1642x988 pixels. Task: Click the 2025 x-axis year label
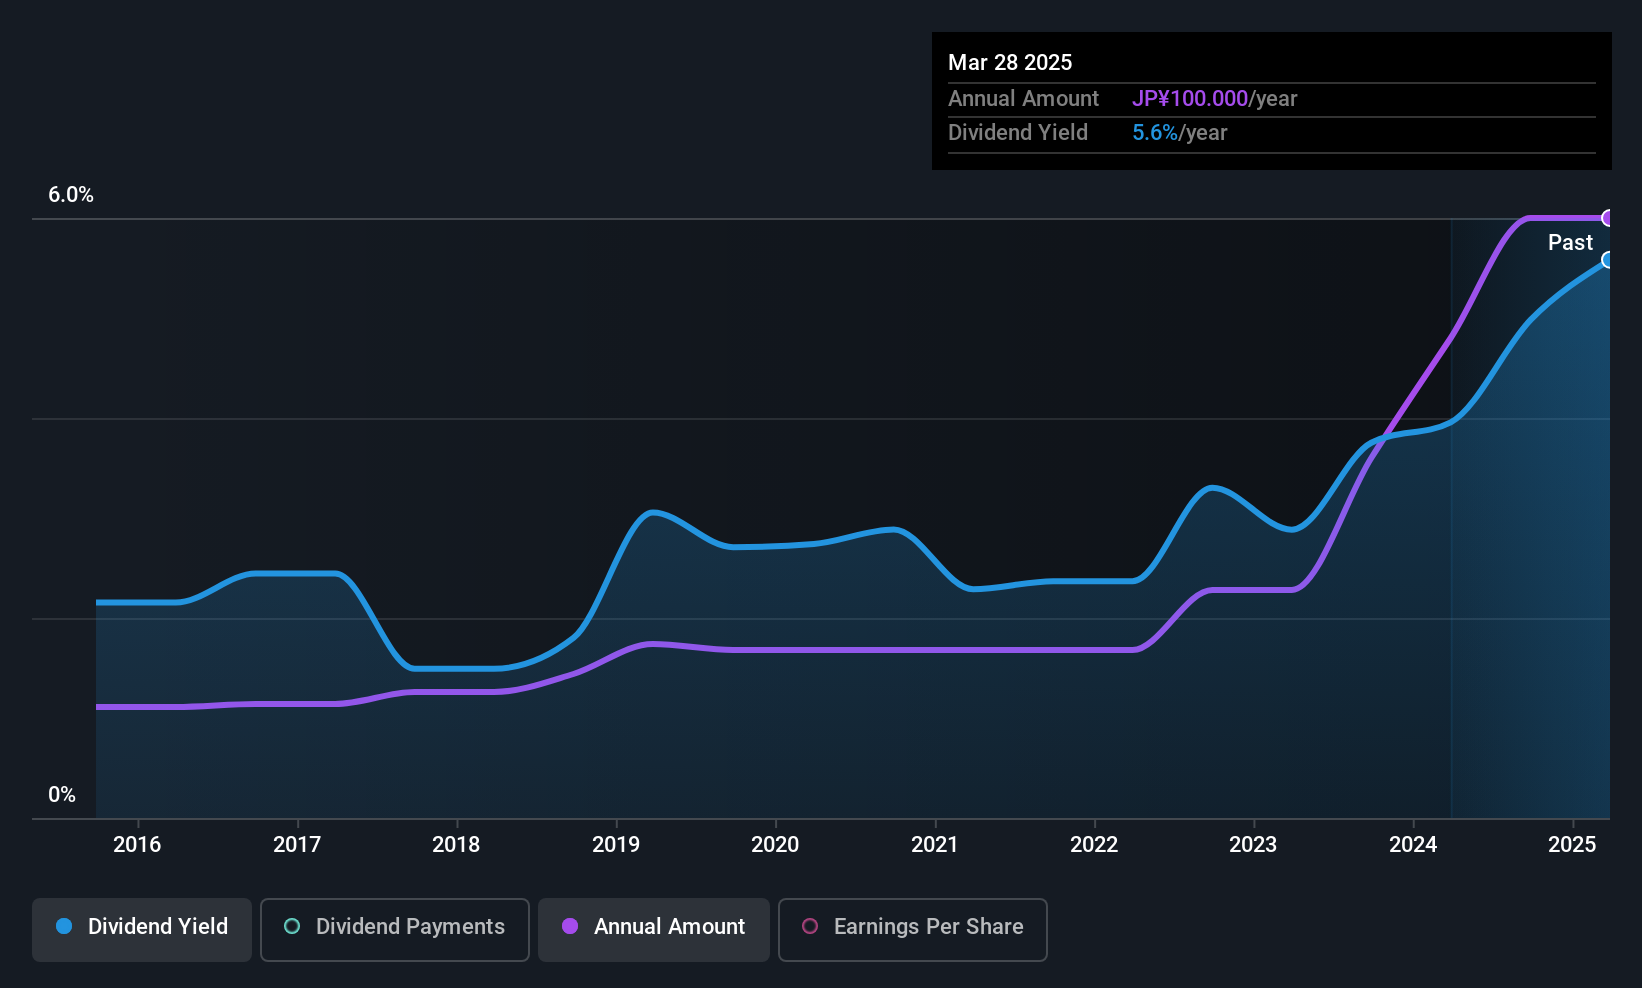click(x=1572, y=845)
